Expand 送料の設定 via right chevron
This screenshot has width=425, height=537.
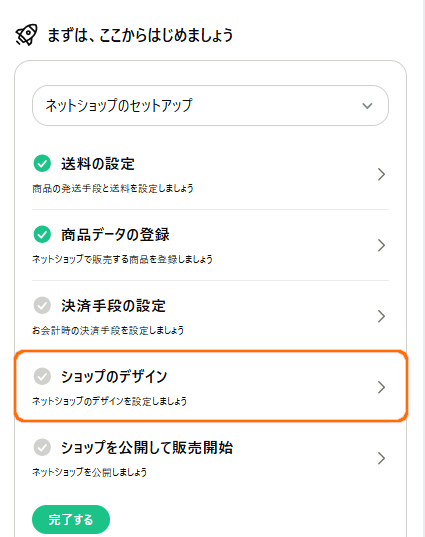pos(381,174)
